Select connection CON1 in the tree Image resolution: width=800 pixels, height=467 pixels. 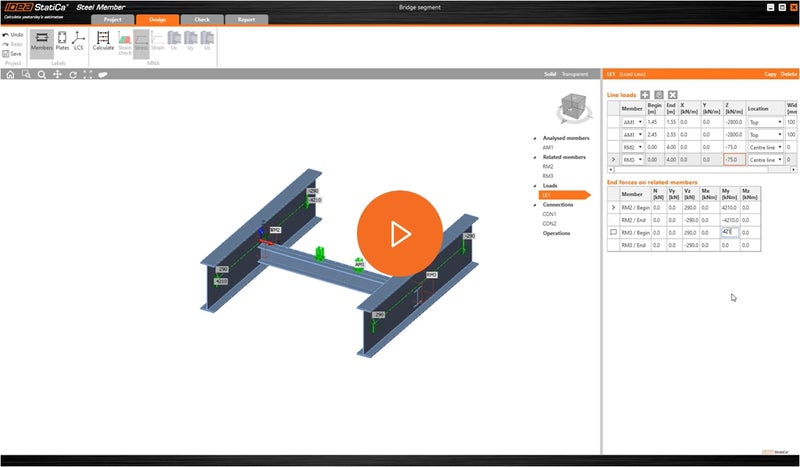click(549, 214)
